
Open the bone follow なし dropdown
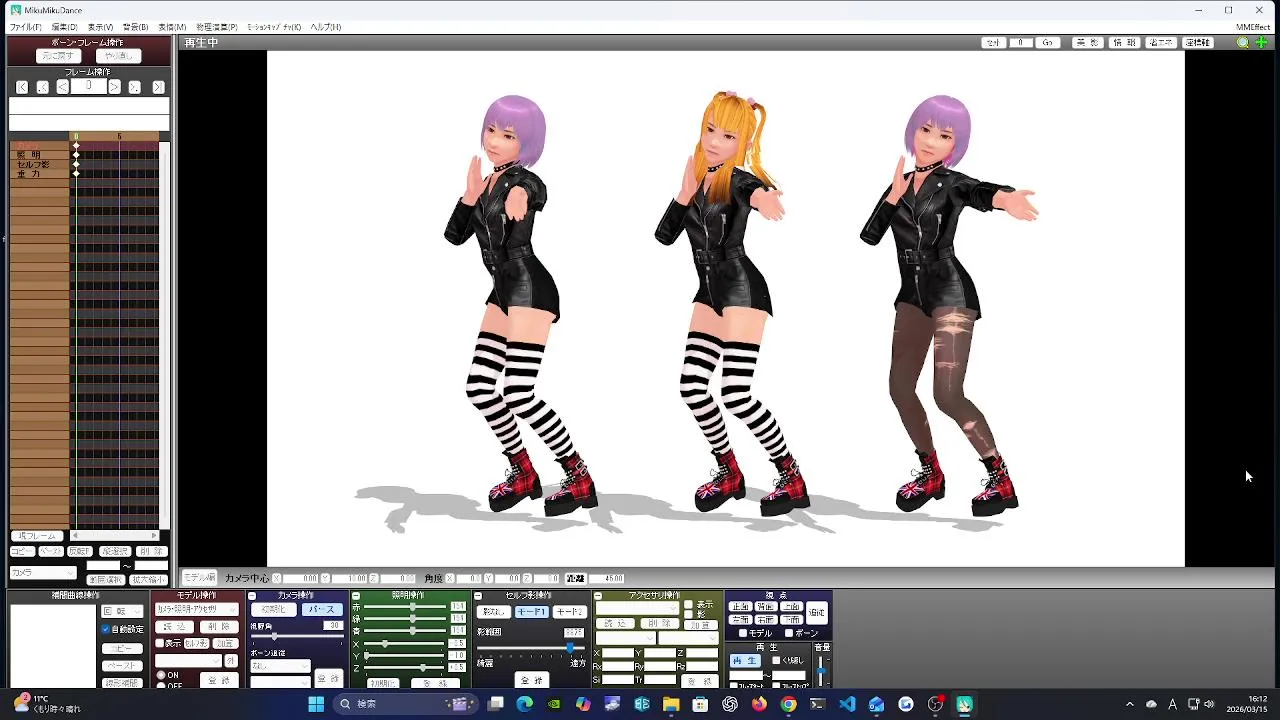pos(280,666)
